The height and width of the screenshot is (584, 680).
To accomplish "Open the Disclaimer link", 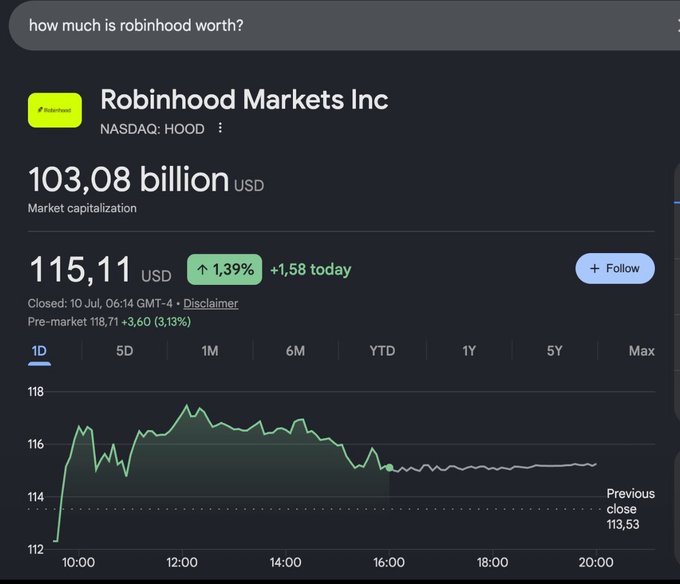I will (x=210, y=303).
